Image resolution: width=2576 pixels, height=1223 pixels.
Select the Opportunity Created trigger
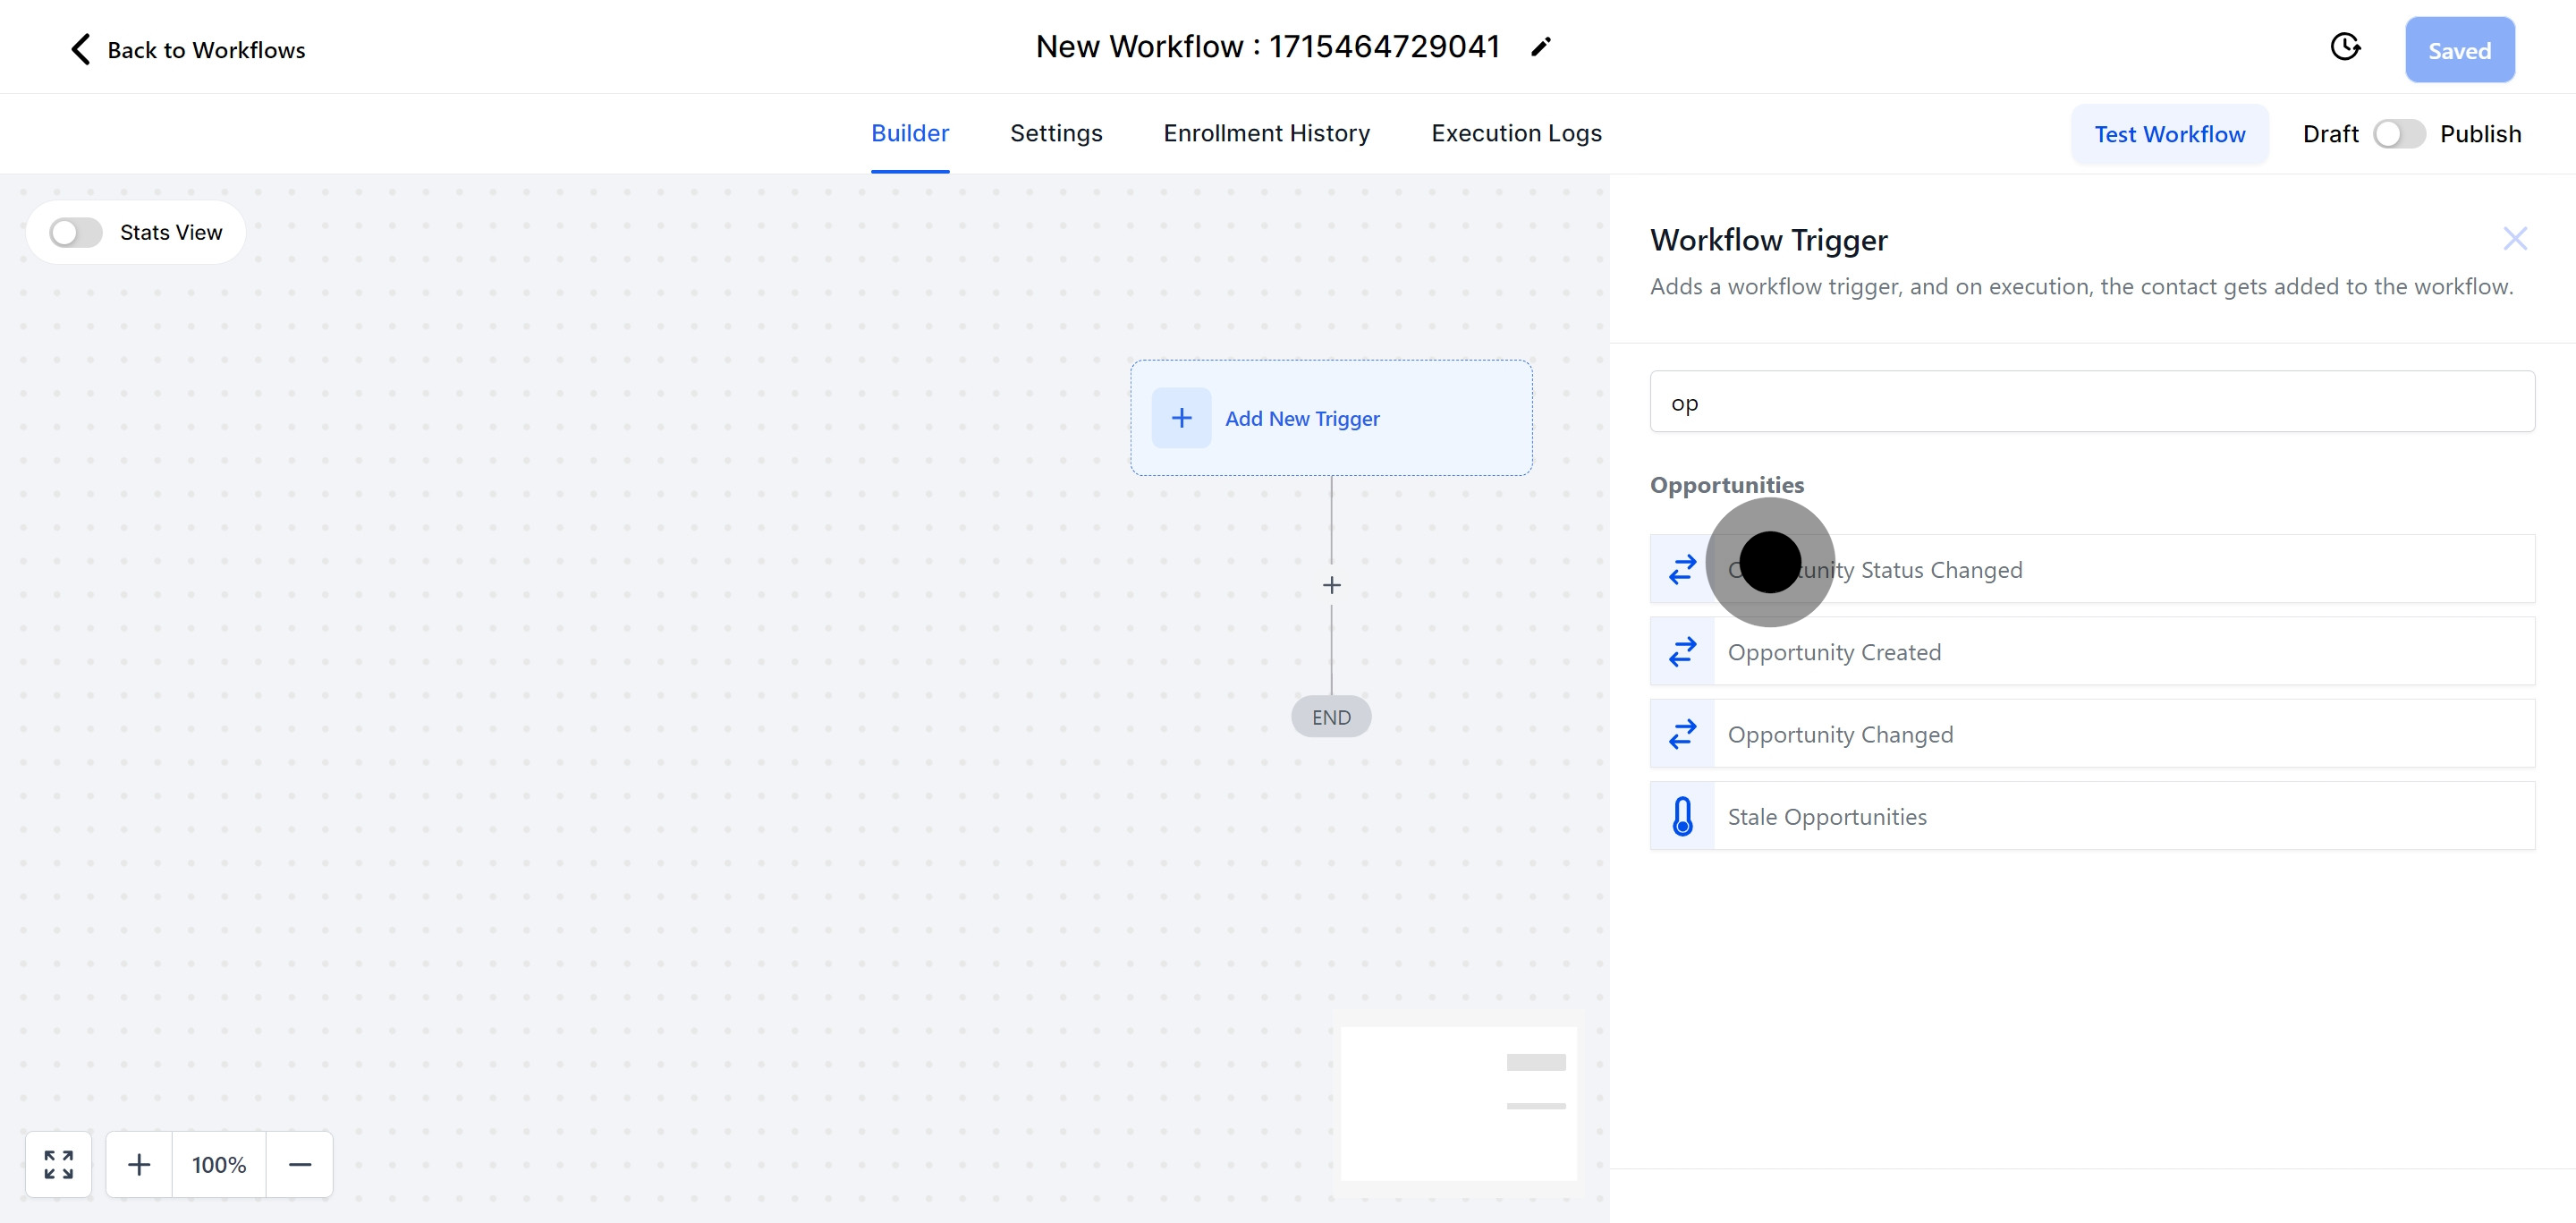click(1834, 652)
